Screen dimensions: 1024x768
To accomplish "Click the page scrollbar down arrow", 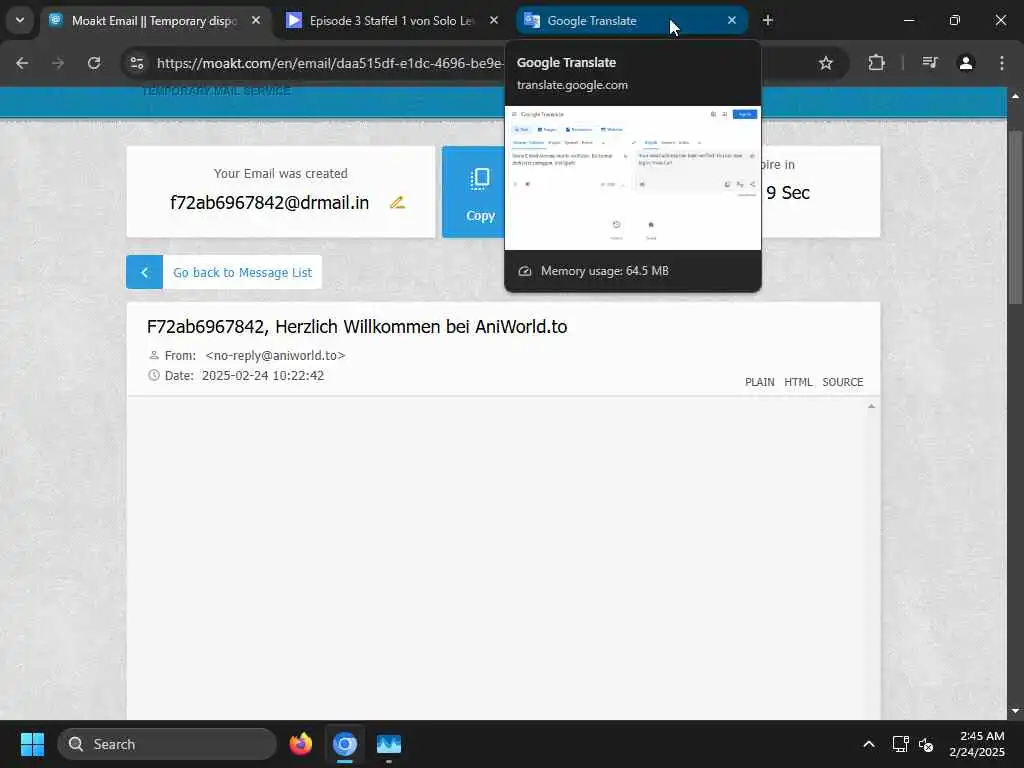I will 1014,711.
